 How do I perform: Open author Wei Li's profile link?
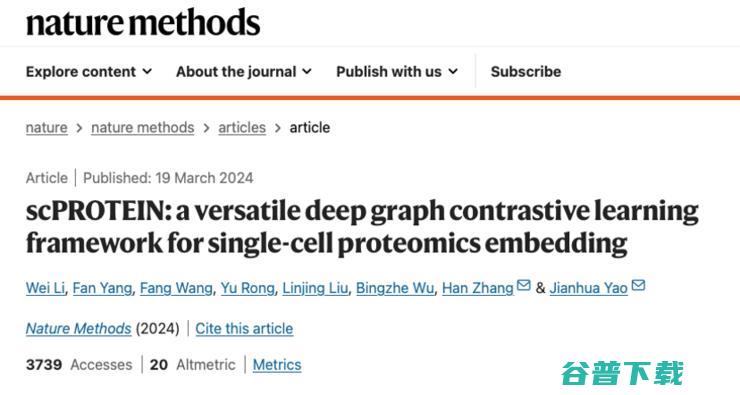45,288
